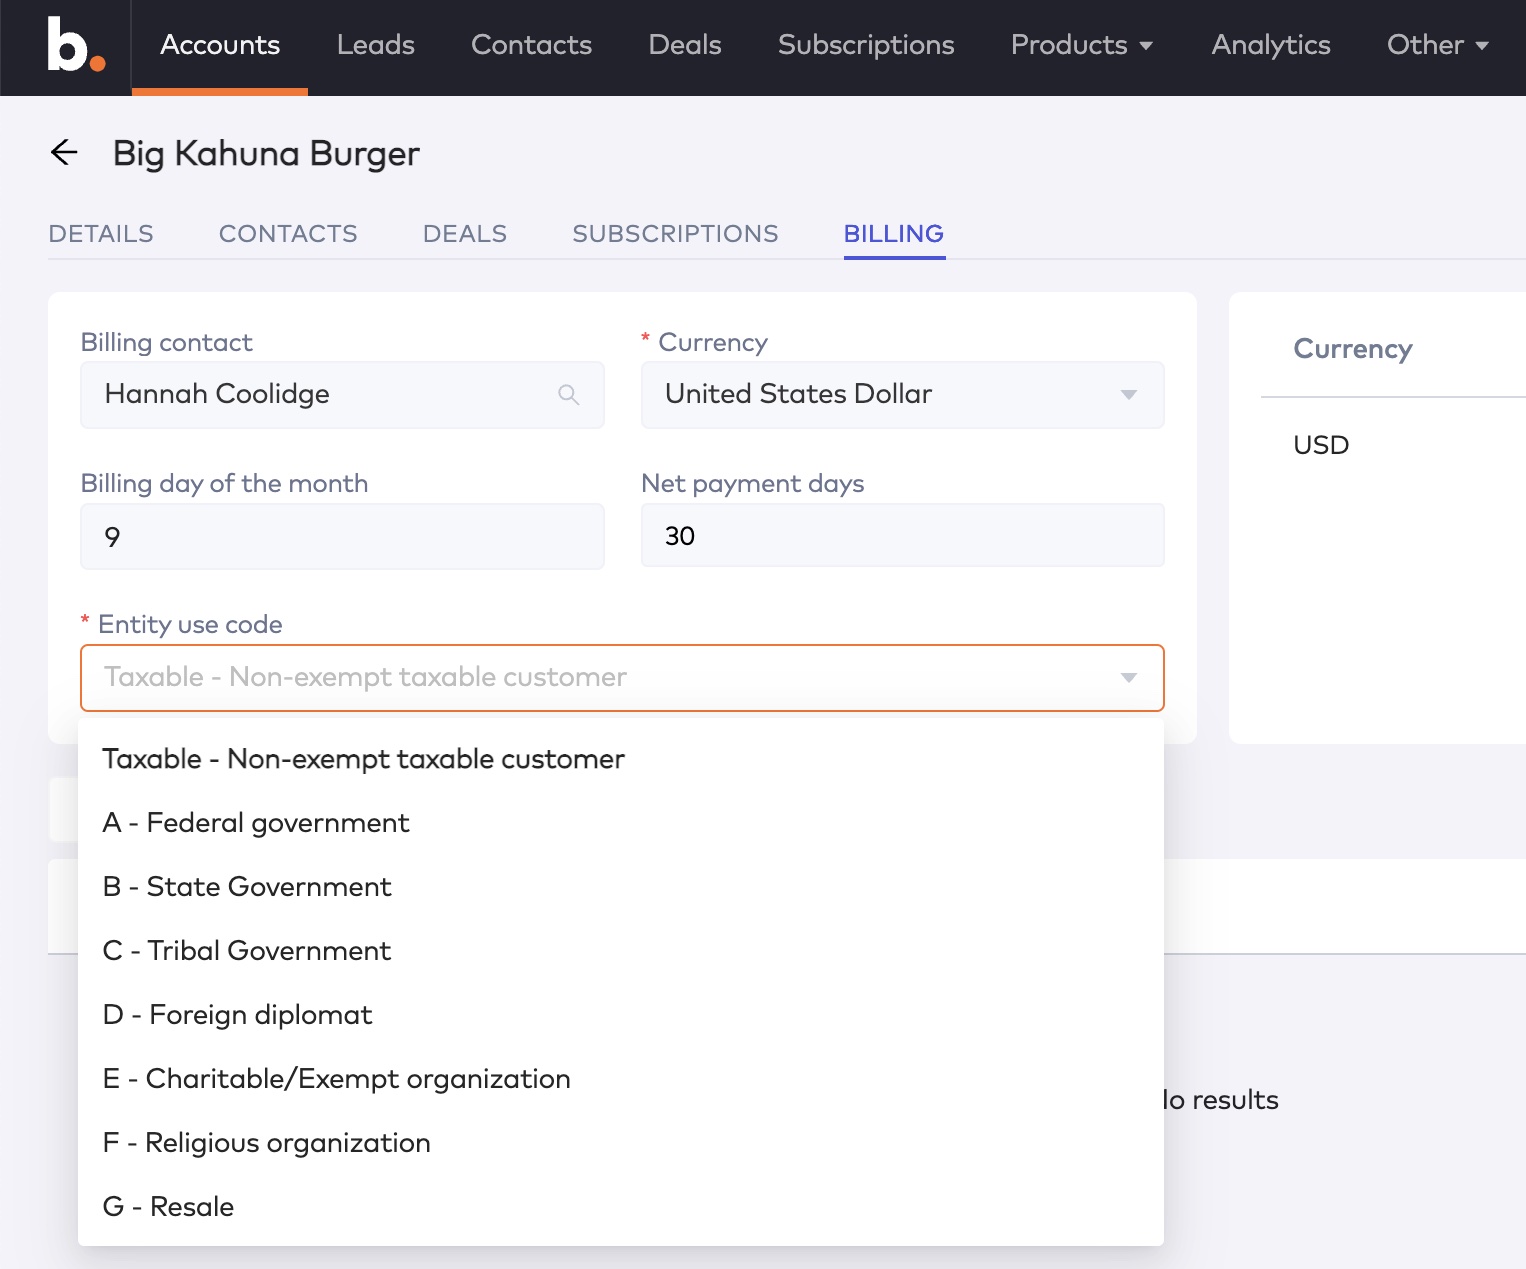Select A - Federal government option
The height and width of the screenshot is (1269, 1526).
pyautogui.click(x=621, y=823)
